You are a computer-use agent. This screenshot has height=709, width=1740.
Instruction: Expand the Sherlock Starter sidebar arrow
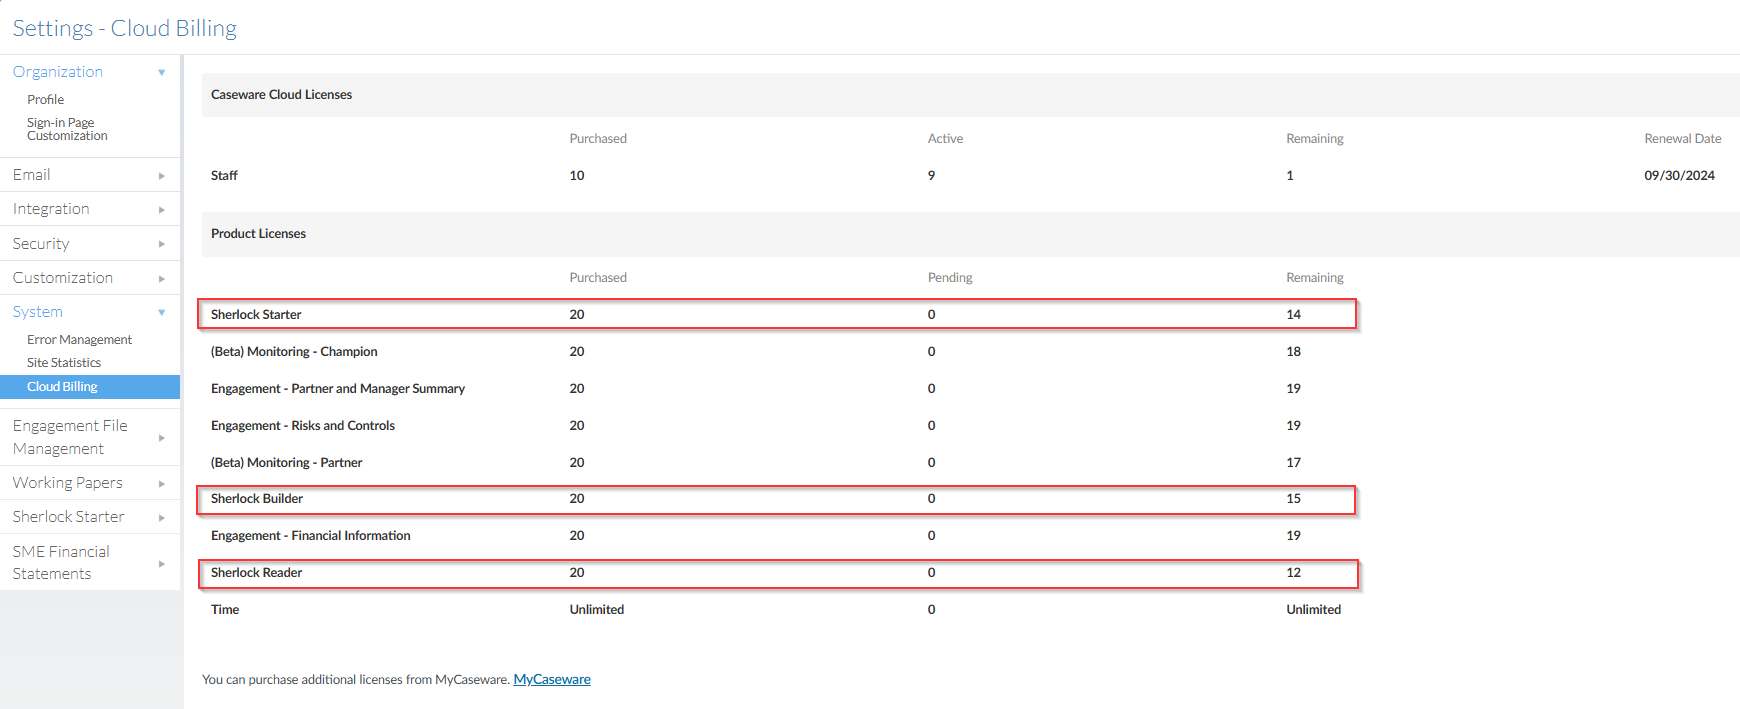click(161, 517)
